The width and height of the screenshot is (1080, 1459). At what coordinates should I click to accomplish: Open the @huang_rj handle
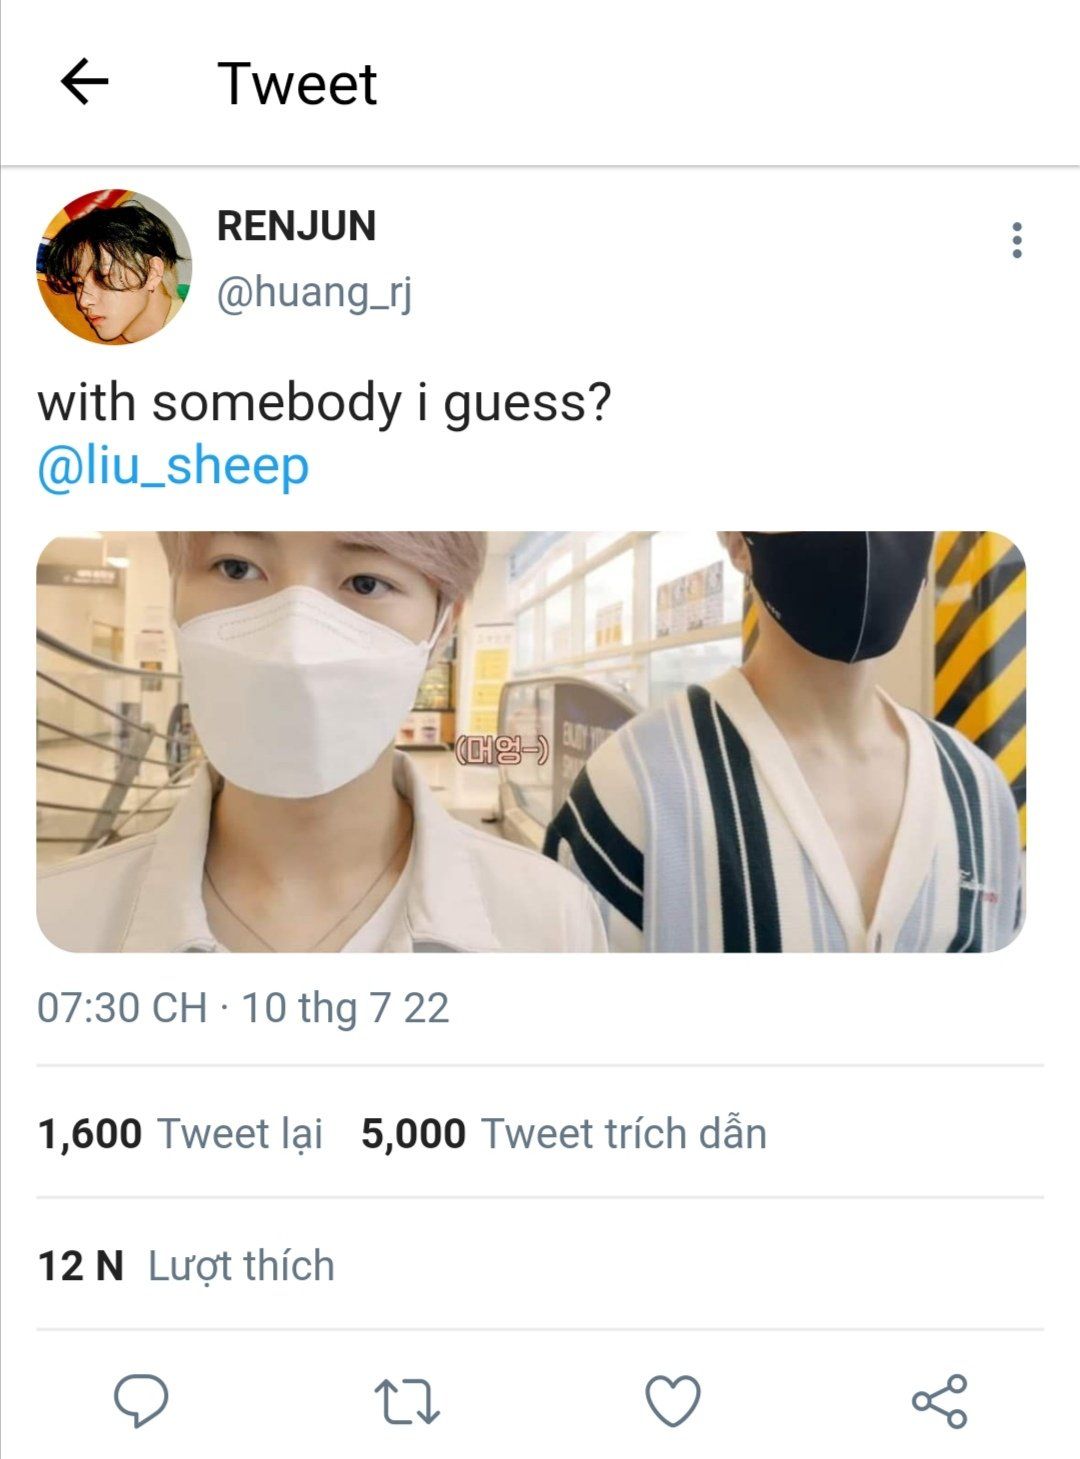point(314,293)
